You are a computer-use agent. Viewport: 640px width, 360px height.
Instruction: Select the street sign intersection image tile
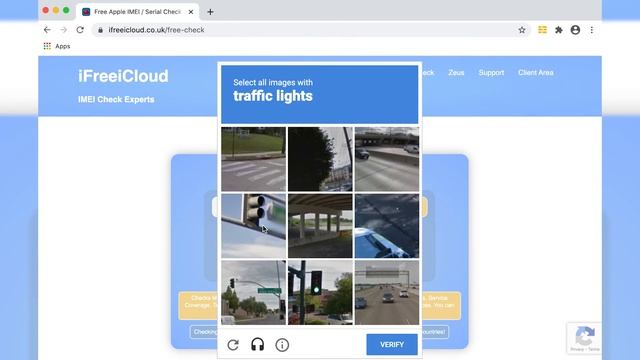tap(253, 293)
